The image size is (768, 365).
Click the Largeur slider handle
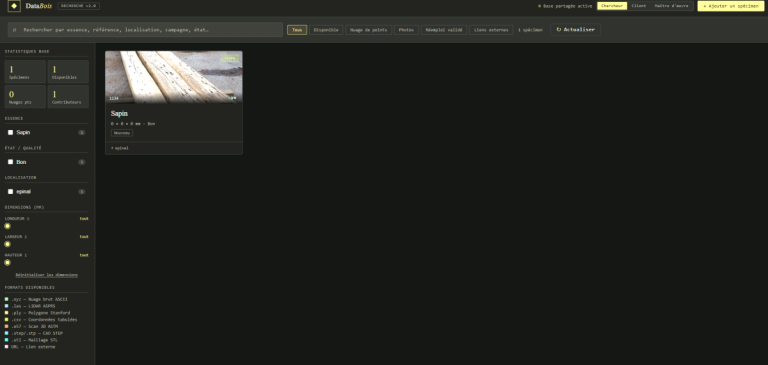(7, 244)
